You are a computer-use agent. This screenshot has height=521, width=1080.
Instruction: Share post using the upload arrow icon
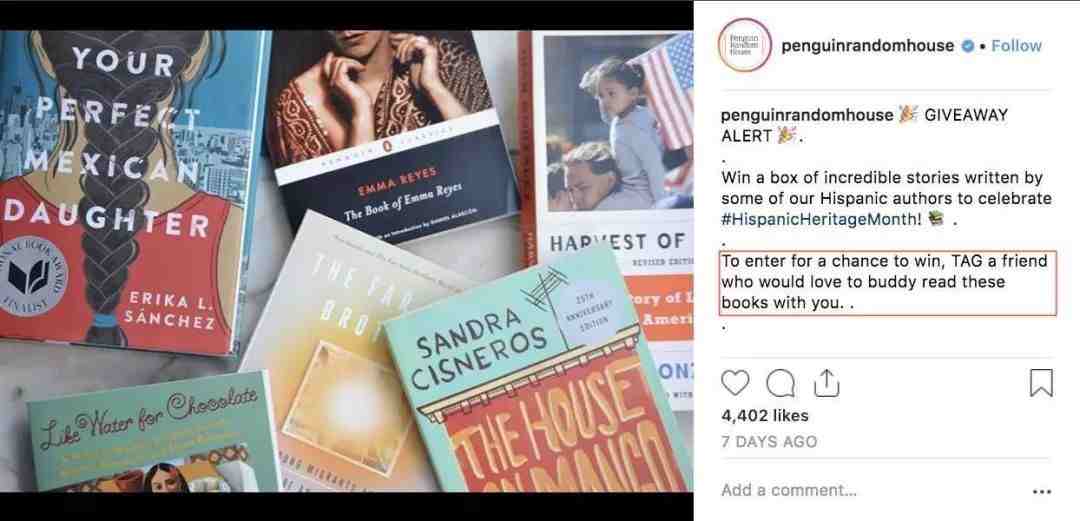point(826,383)
